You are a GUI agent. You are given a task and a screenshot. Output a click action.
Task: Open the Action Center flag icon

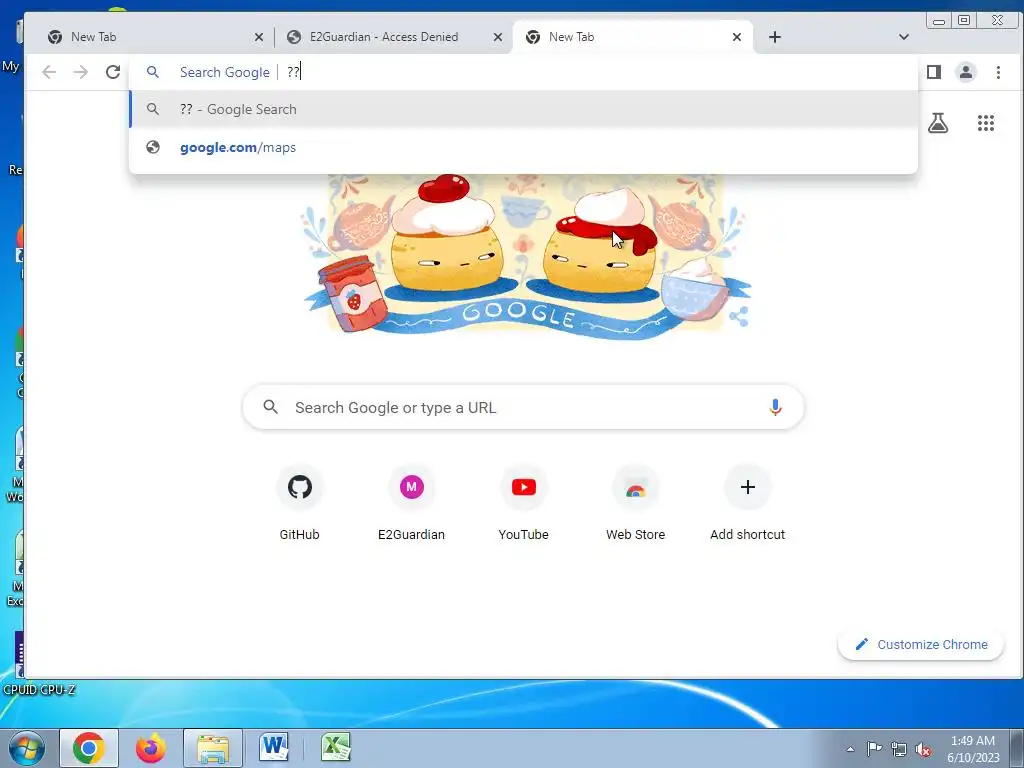click(874, 749)
